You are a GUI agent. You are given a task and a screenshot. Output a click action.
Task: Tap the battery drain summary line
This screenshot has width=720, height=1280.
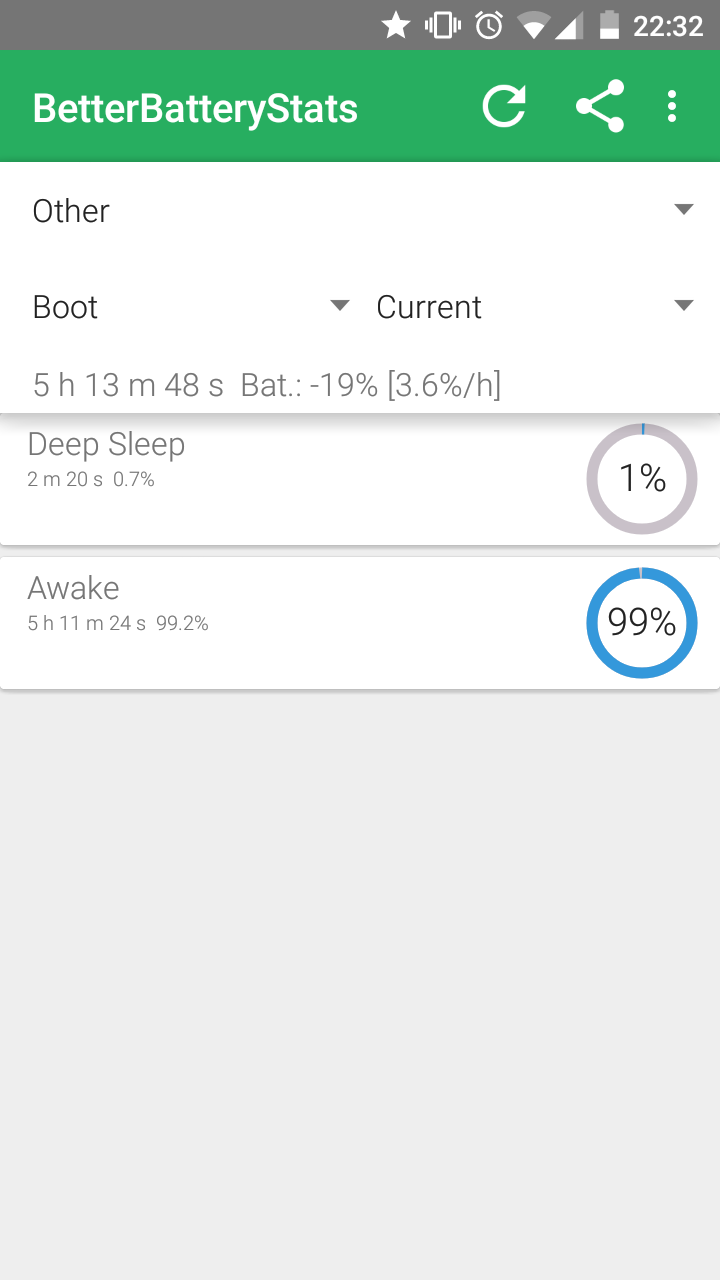(x=267, y=384)
